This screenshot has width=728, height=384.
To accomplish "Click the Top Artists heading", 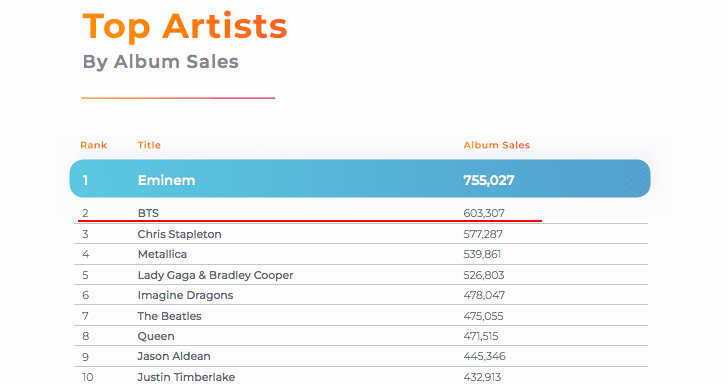I will coord(185,26).
